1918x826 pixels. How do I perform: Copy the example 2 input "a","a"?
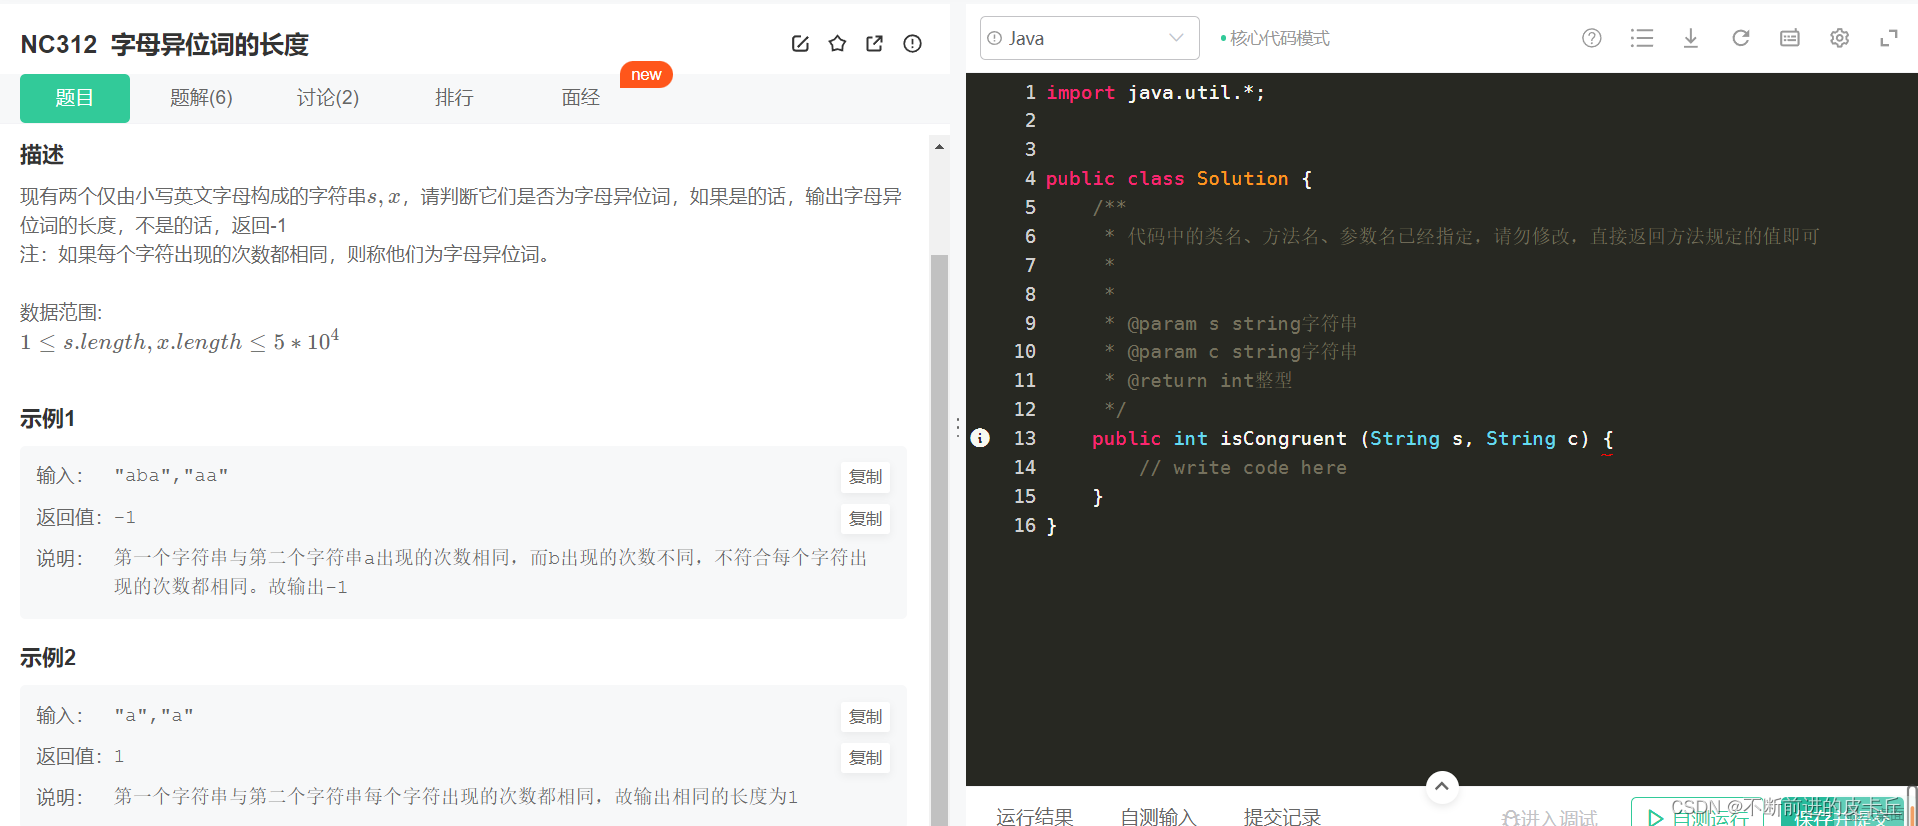point(865,717)
